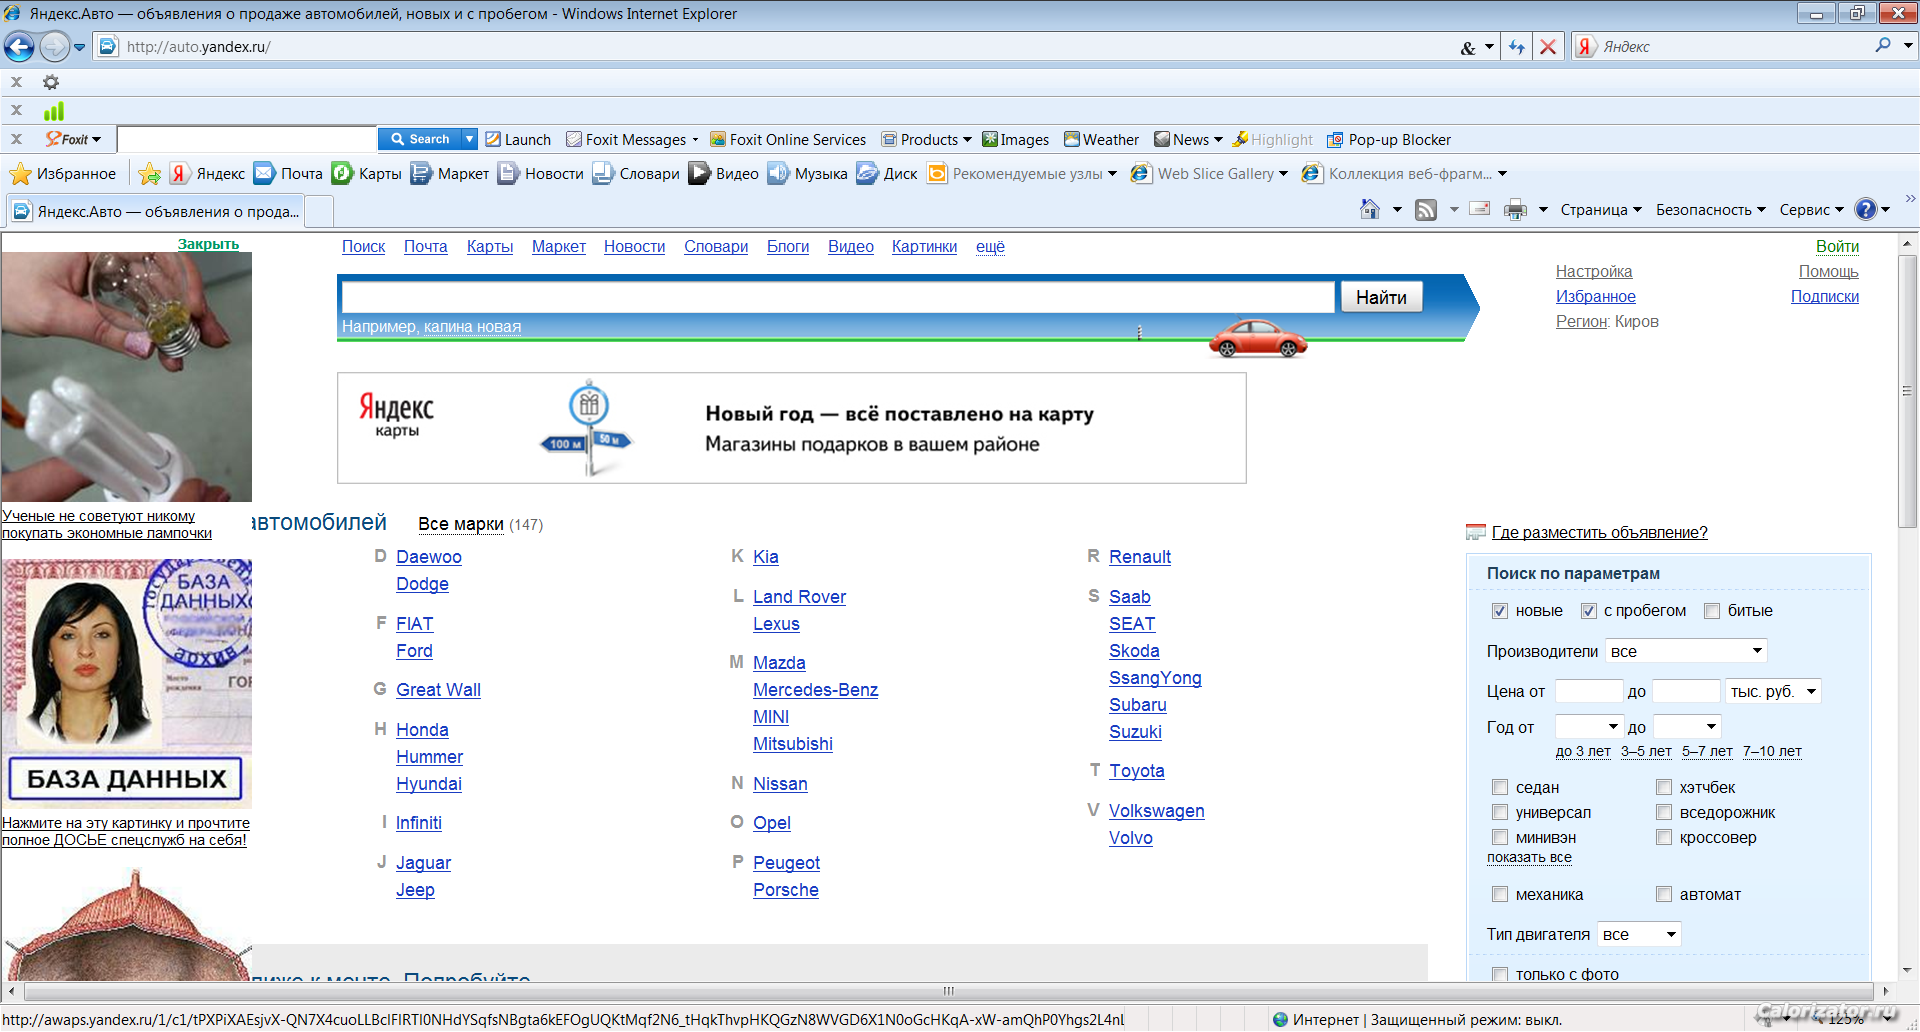The height and width of the screenshot is (1032, 1920).
Task: Click the Stop loading X icon
Action: [x=1548, y=47]
